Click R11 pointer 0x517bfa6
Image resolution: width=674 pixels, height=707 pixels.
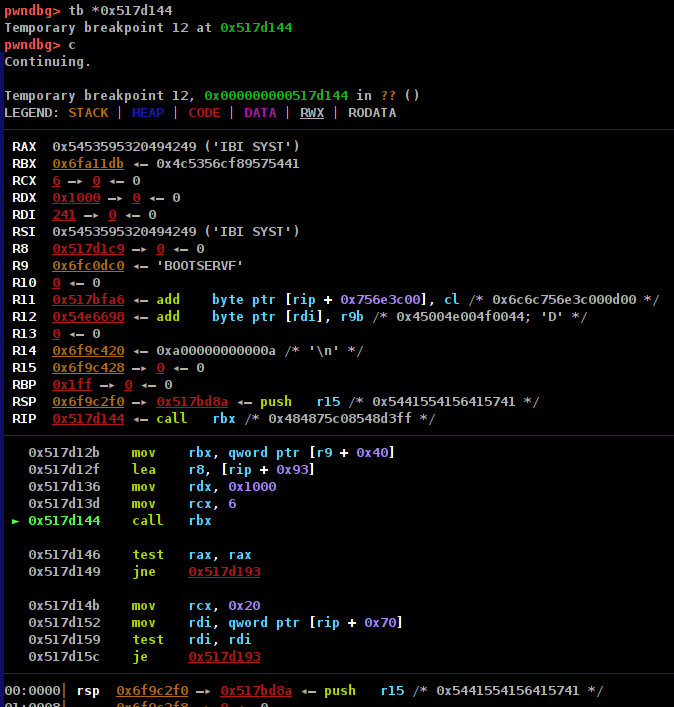click(x=88, y=300)
